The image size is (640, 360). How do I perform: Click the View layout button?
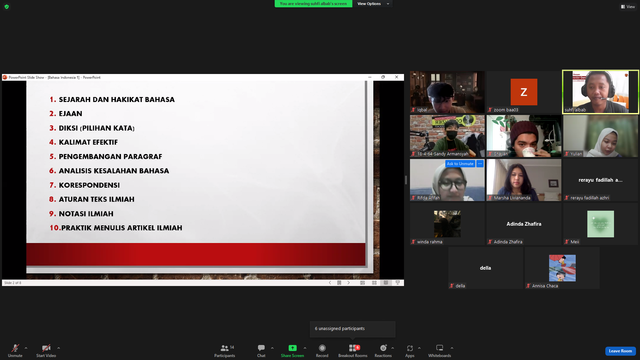click(x=628, y=7)
